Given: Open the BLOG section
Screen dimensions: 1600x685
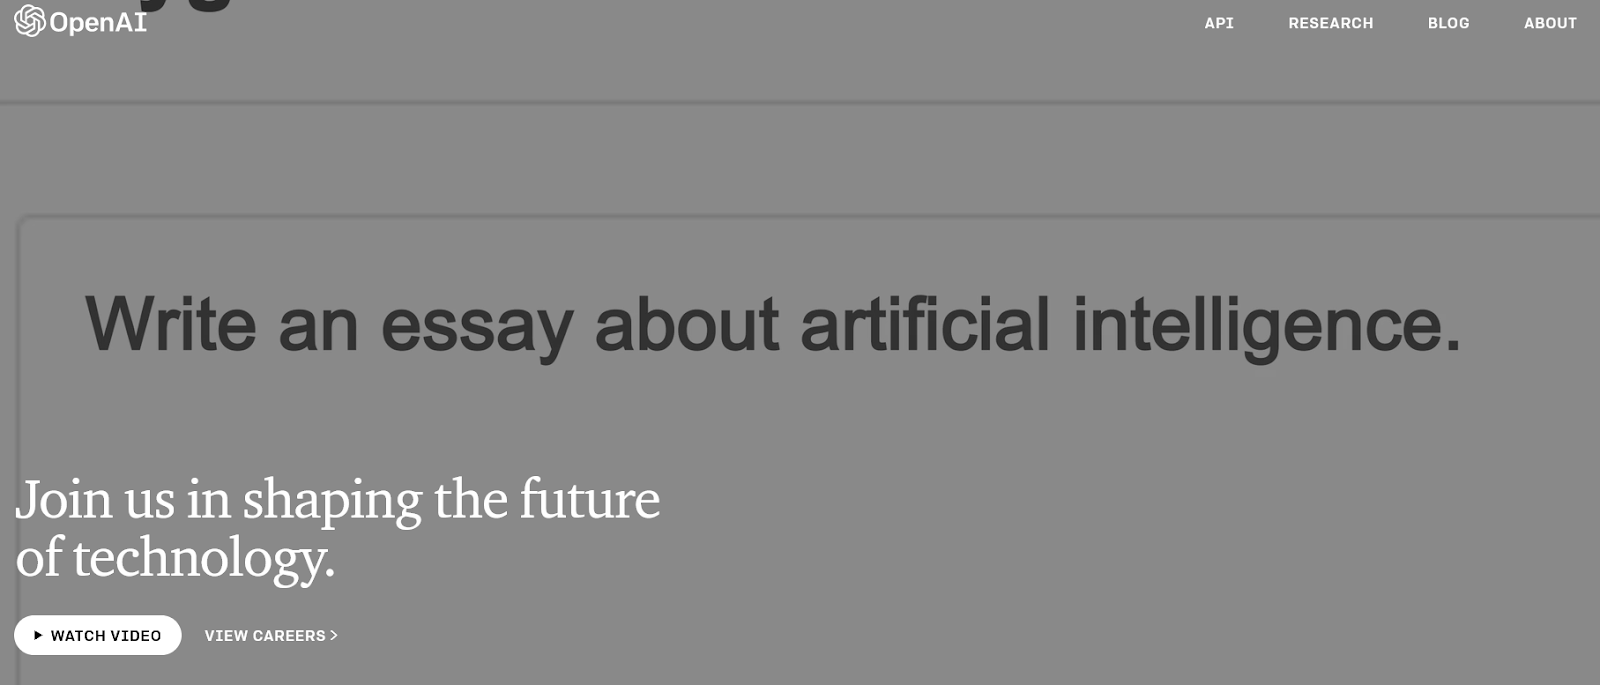Looking at the screenshot, I should [1448, 23].
